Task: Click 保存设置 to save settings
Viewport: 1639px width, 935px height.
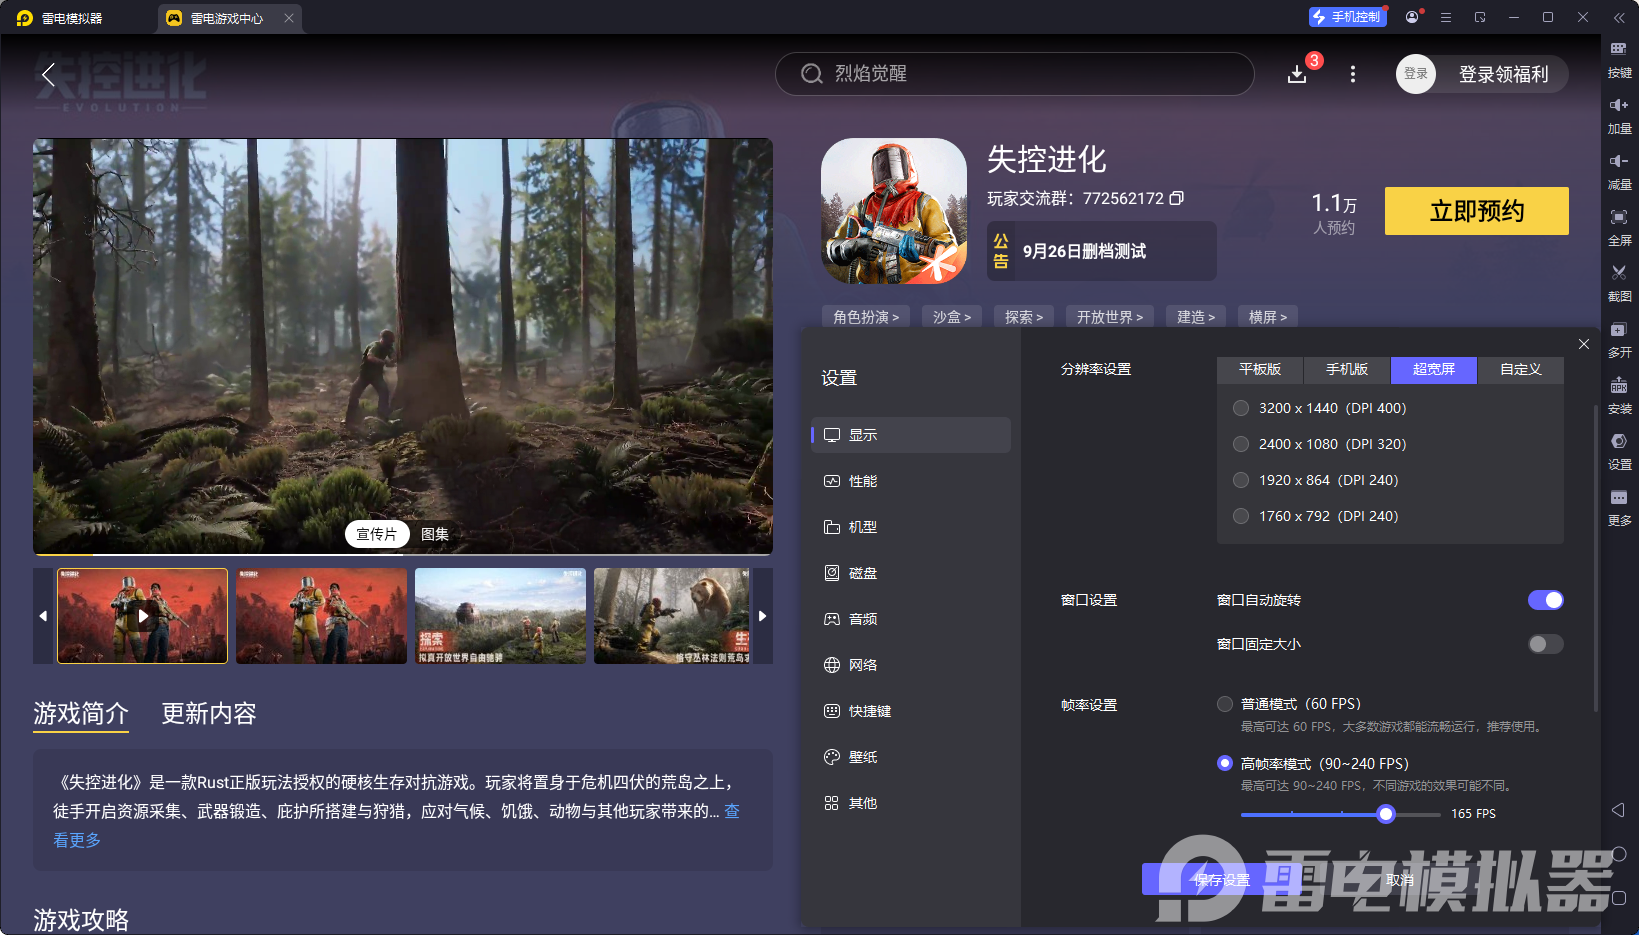Action: point(1222,879)
